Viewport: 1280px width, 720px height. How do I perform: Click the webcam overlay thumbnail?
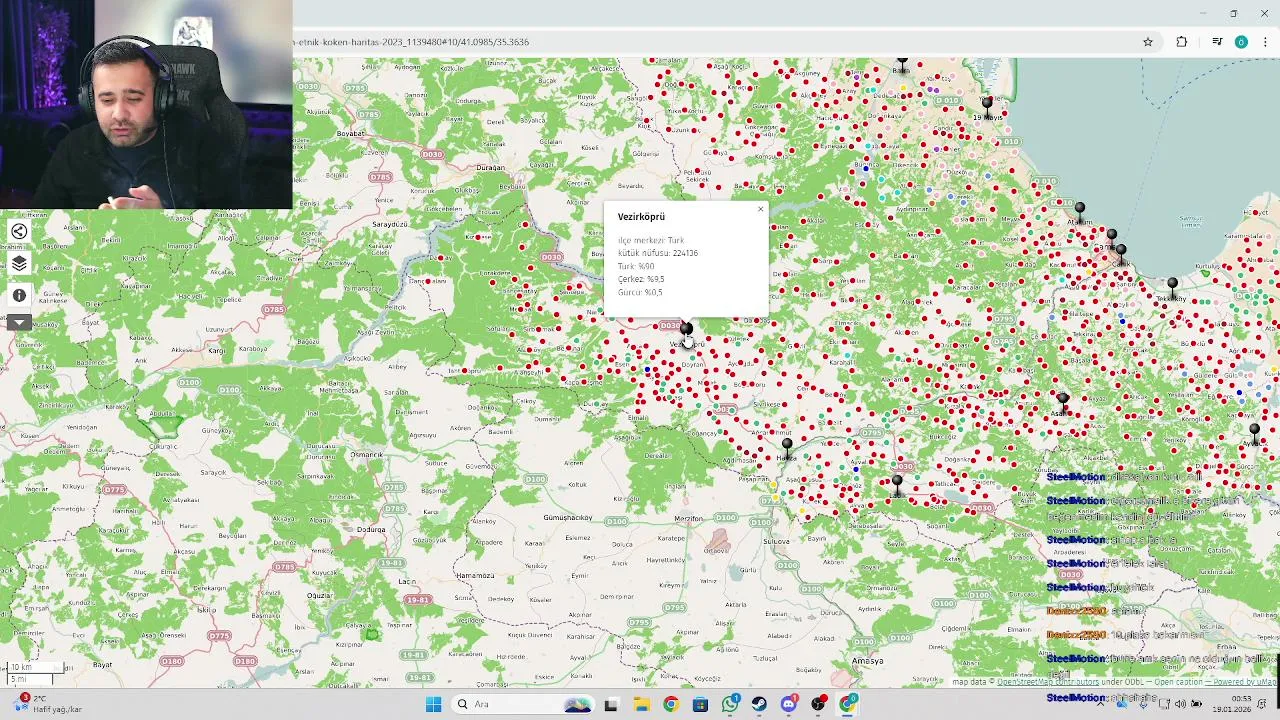(x=146, y=104)
